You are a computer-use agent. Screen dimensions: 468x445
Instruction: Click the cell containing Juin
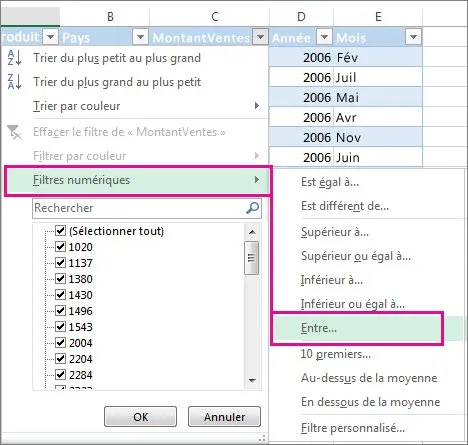tap(378, 157)
